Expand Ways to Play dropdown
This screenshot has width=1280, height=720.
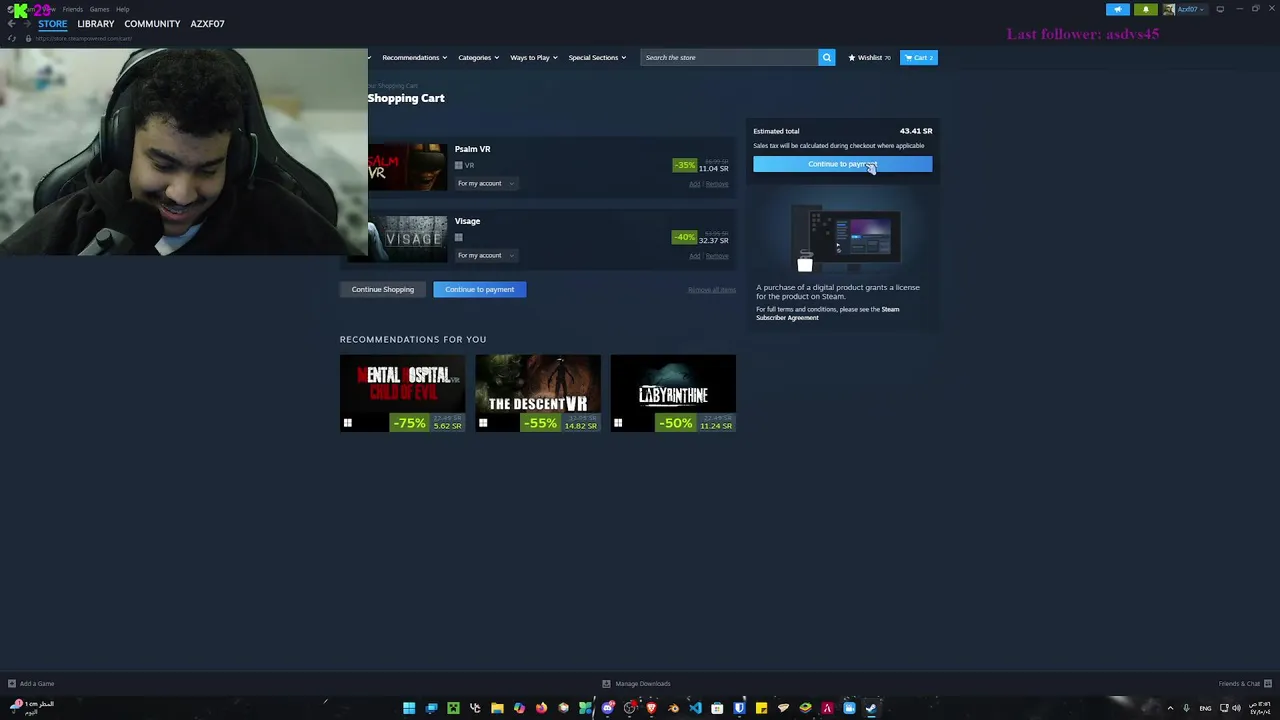[533, 57]
